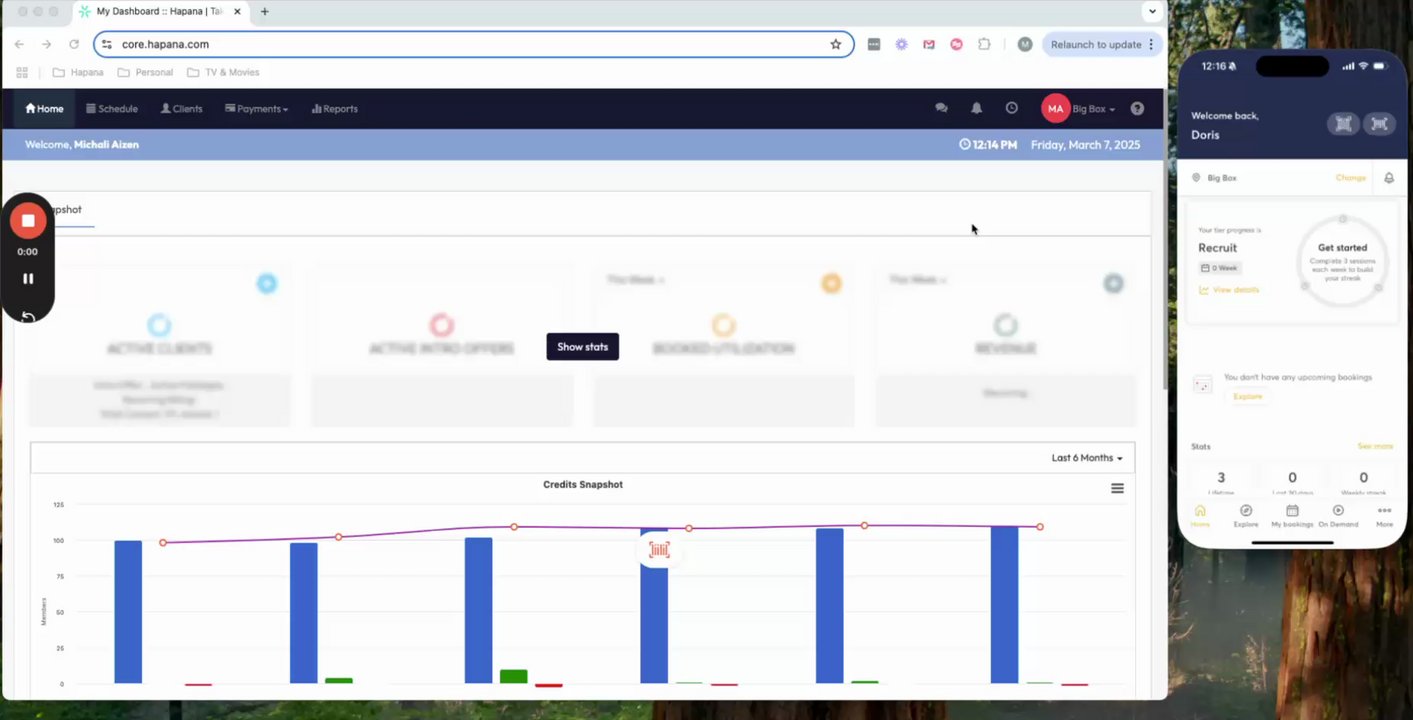Go to the Clients page

tap(181, 109)
